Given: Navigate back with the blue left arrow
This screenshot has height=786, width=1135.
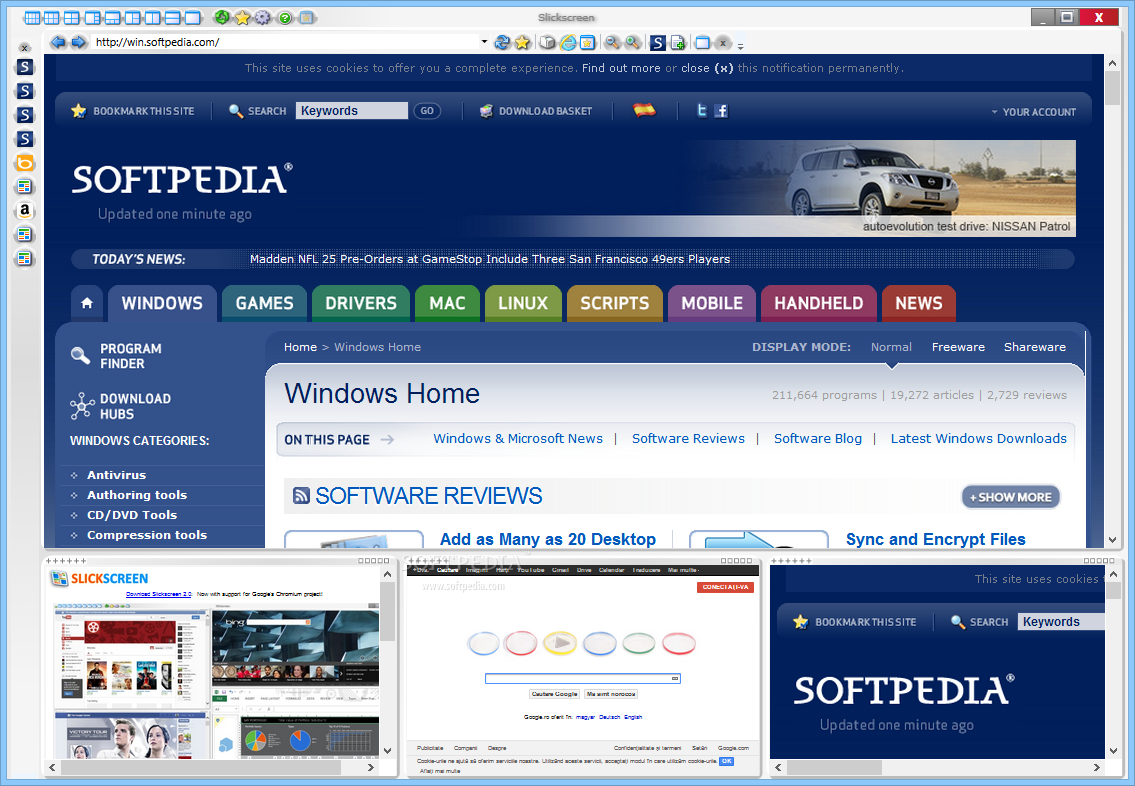Looking at the screenshot, I should coord(58,42).
